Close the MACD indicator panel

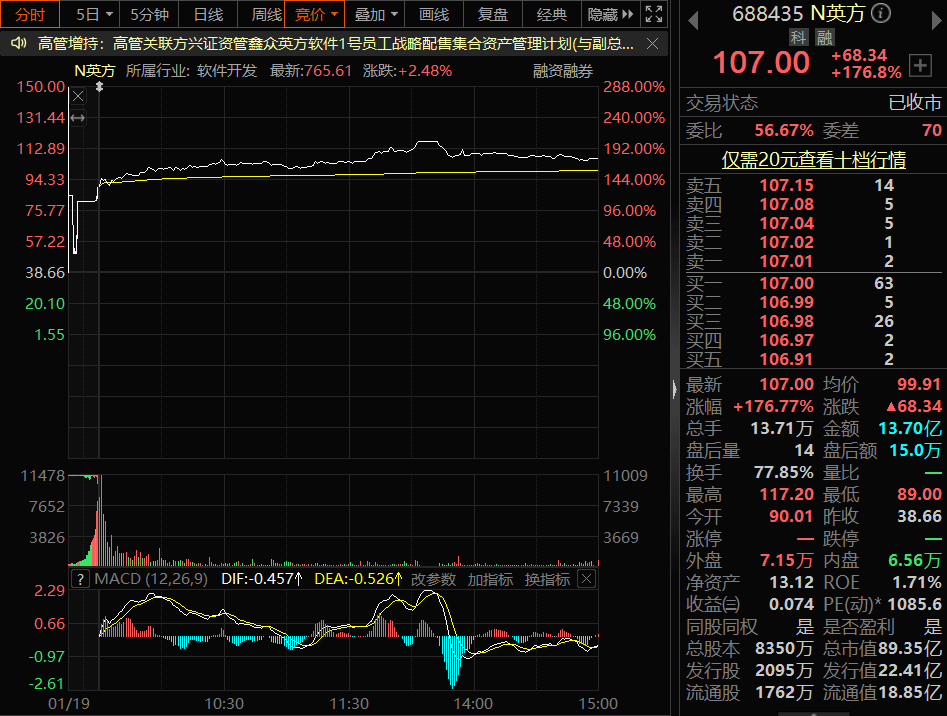point(587,579)
